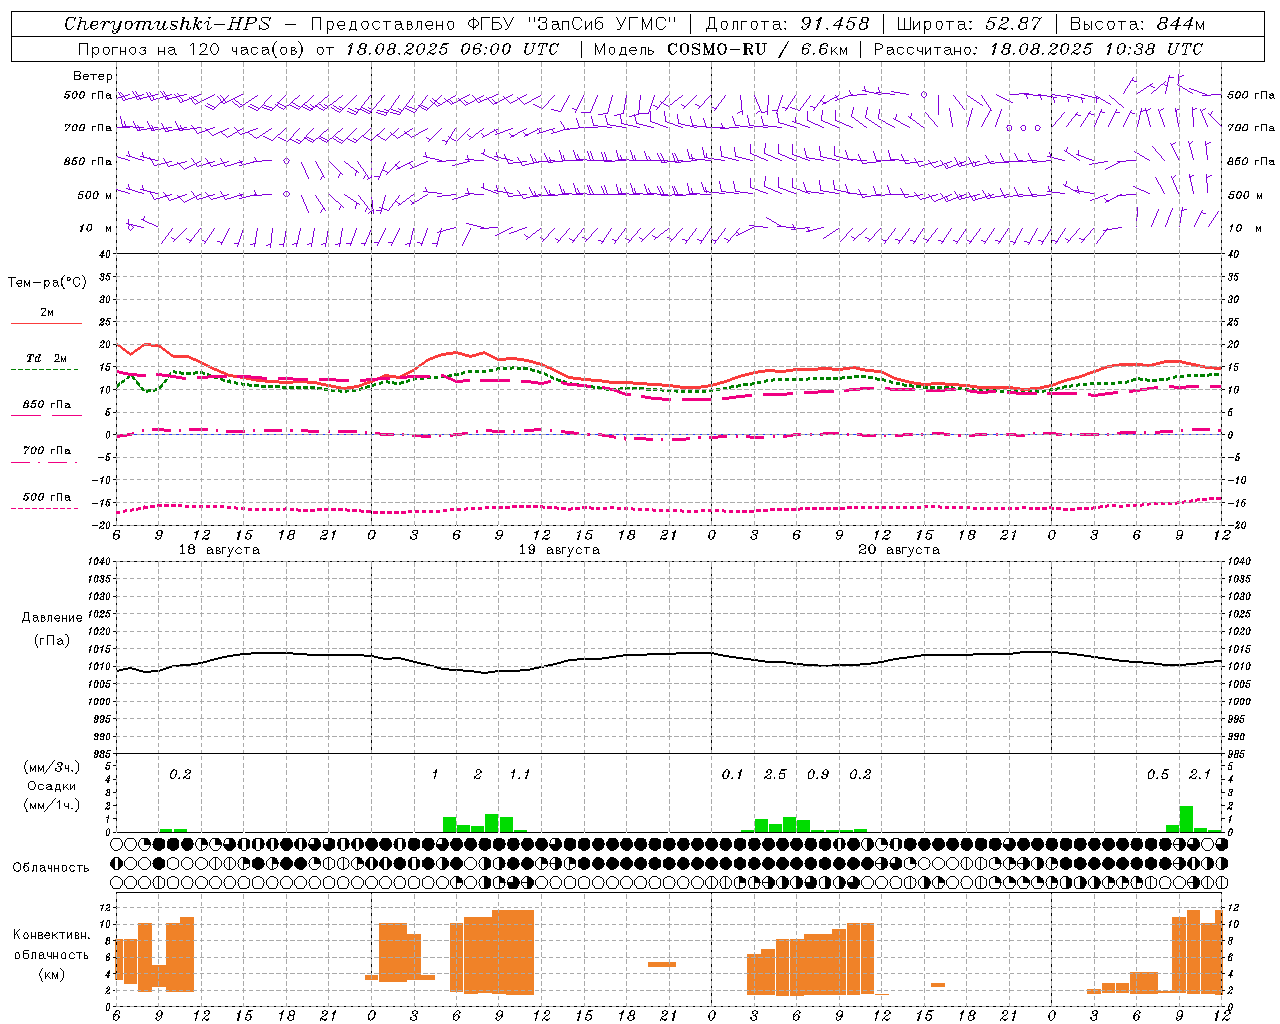Click the "Прогноз на 120 часа(ов)" text
The image size is (1280, 1024).
coord(192,49)
